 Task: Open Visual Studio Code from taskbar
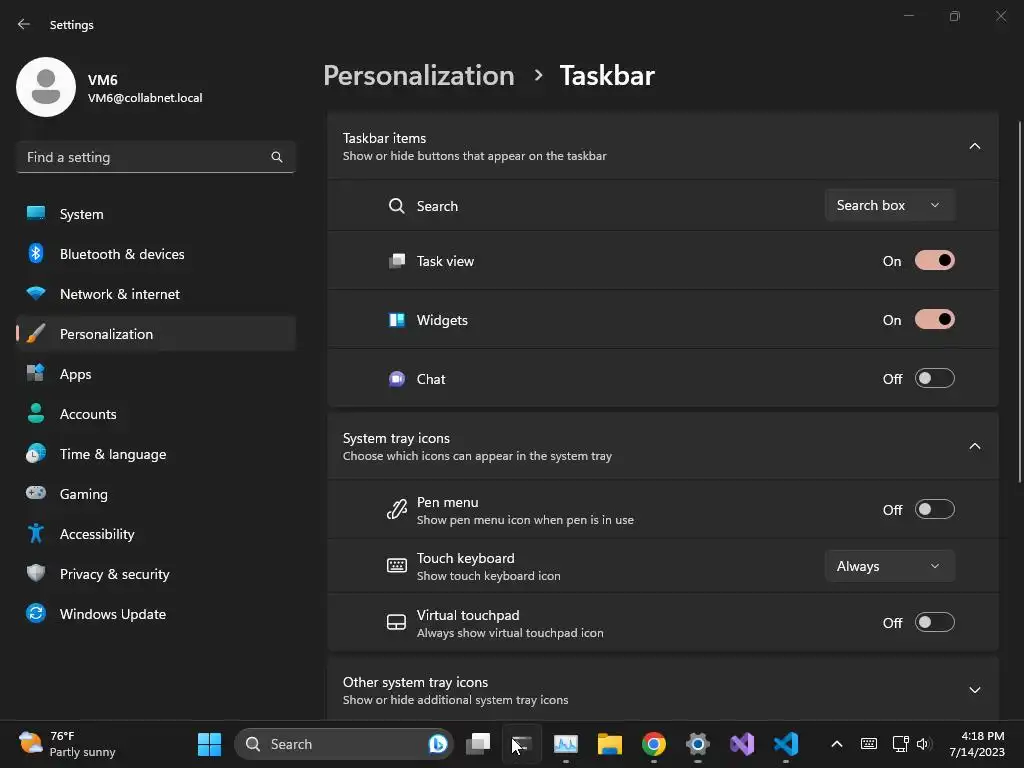[x=786, y=744]
